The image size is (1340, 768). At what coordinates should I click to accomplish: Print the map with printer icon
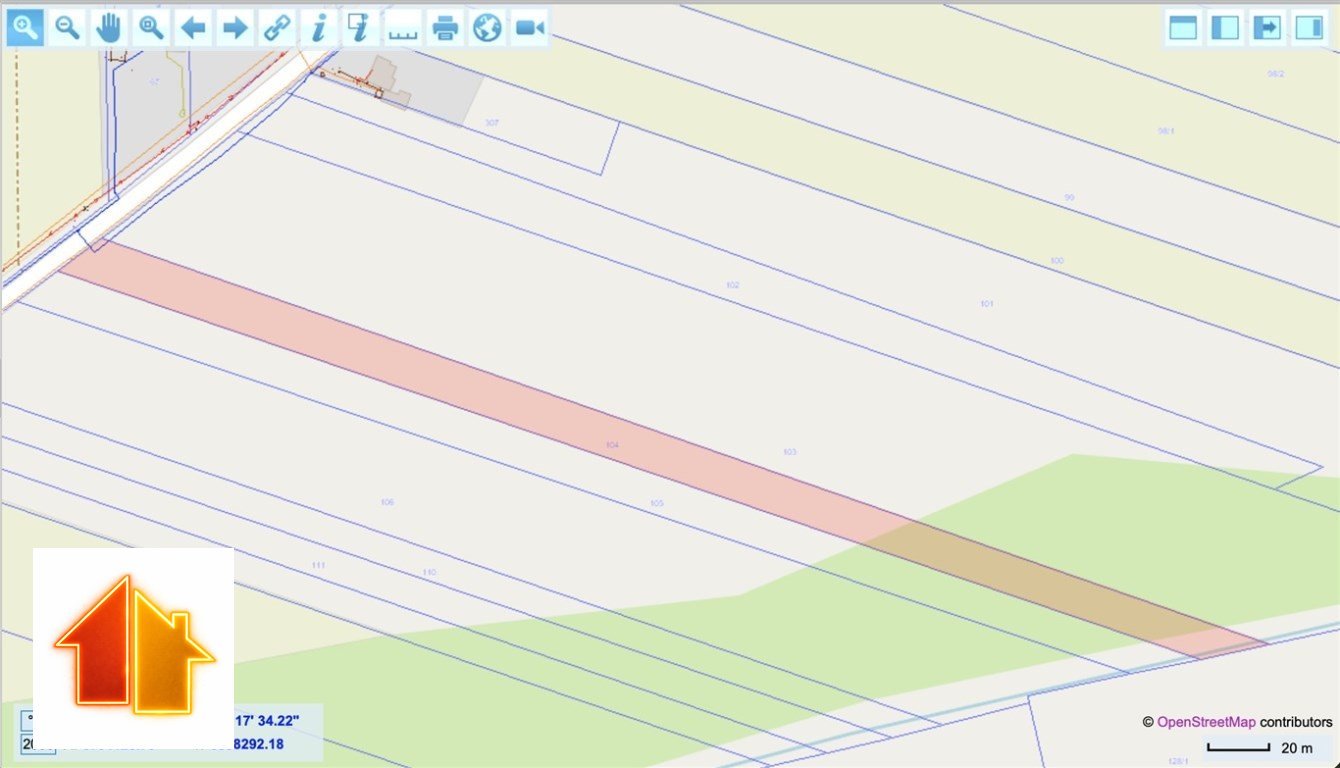(445, 28)
